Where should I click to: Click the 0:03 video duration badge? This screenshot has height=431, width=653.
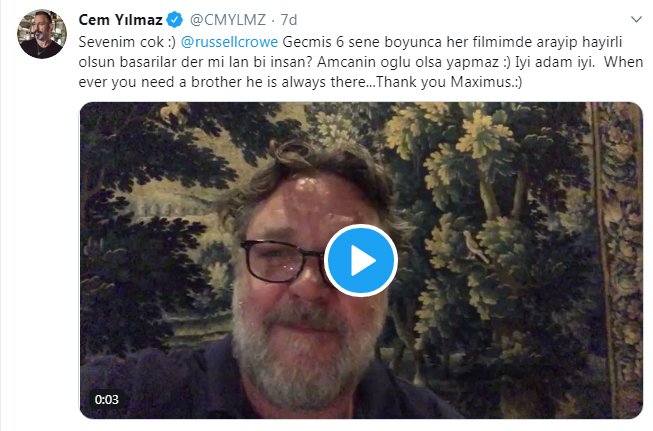pyautogui.click(x=107, y=399)
